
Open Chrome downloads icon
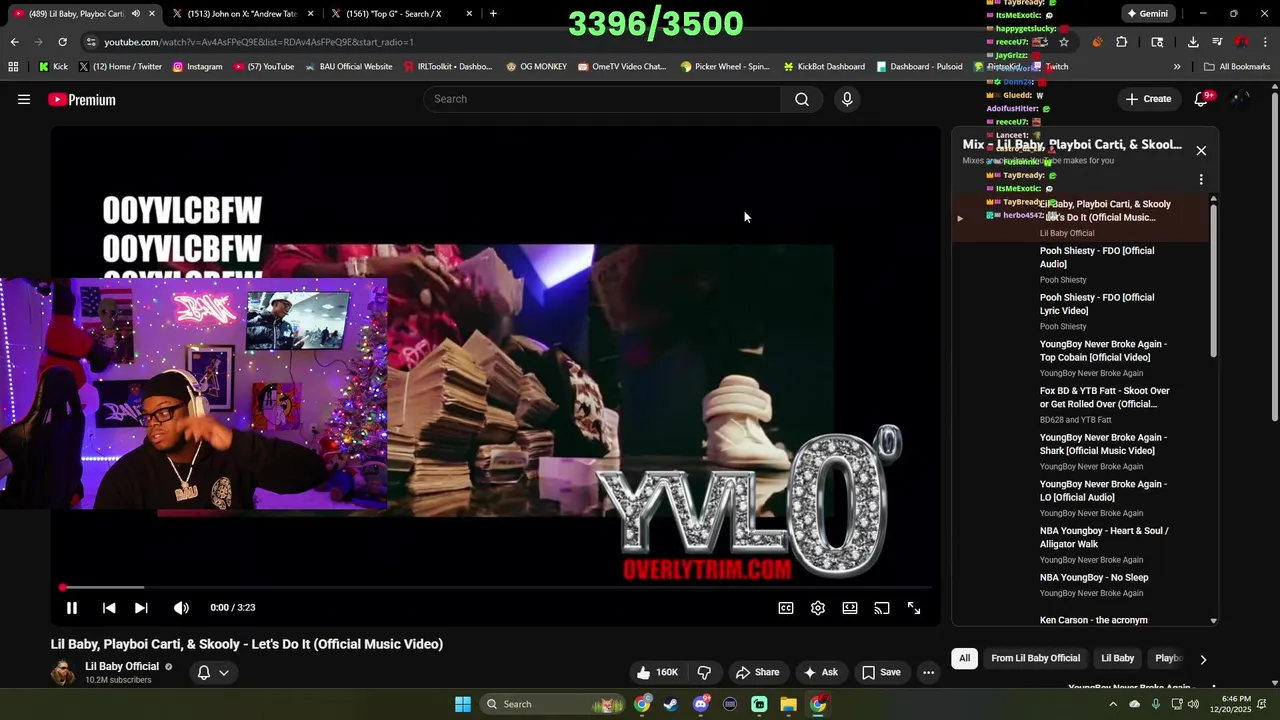(x=1193, y=42)
